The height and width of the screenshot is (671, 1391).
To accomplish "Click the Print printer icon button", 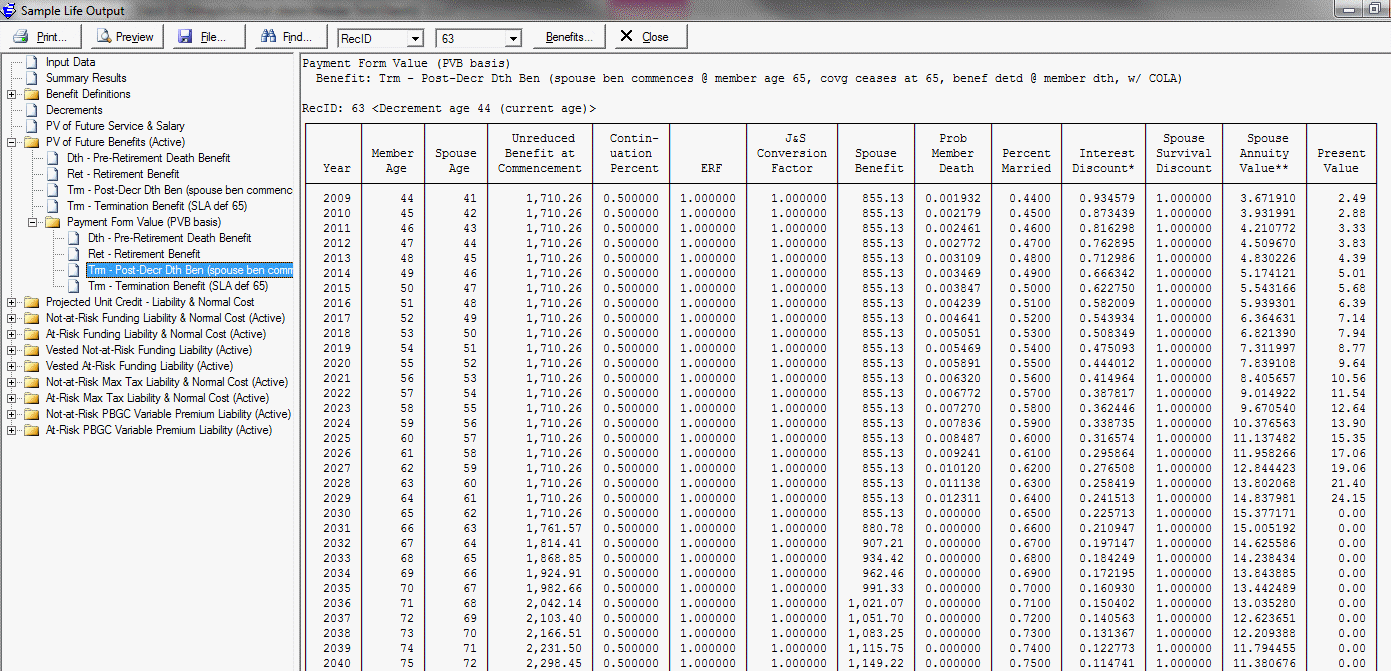I will tap(21, 37).
